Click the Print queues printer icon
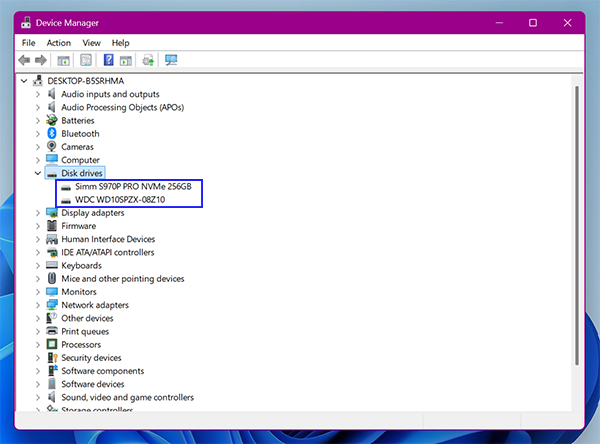Screen dimensions: 600x444 pyautogui.click(x=52, y=331)
